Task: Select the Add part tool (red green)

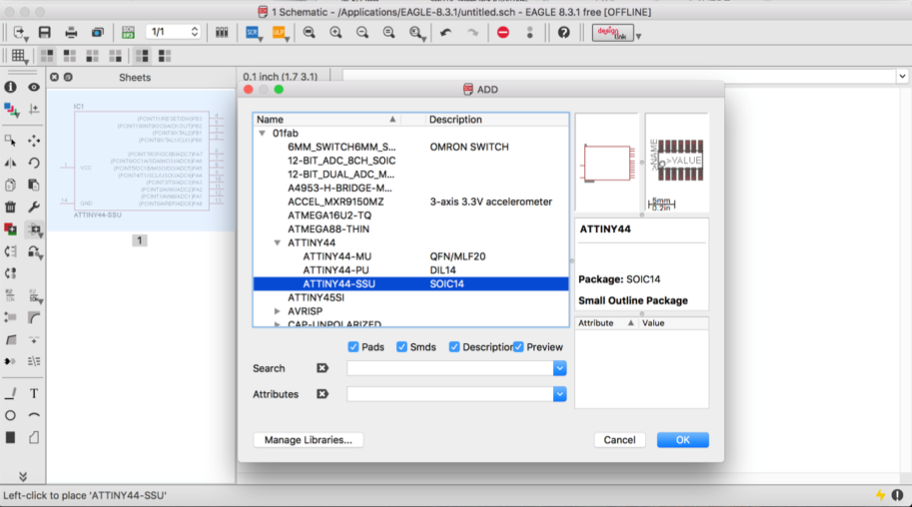Action: (x=10, y=229)
